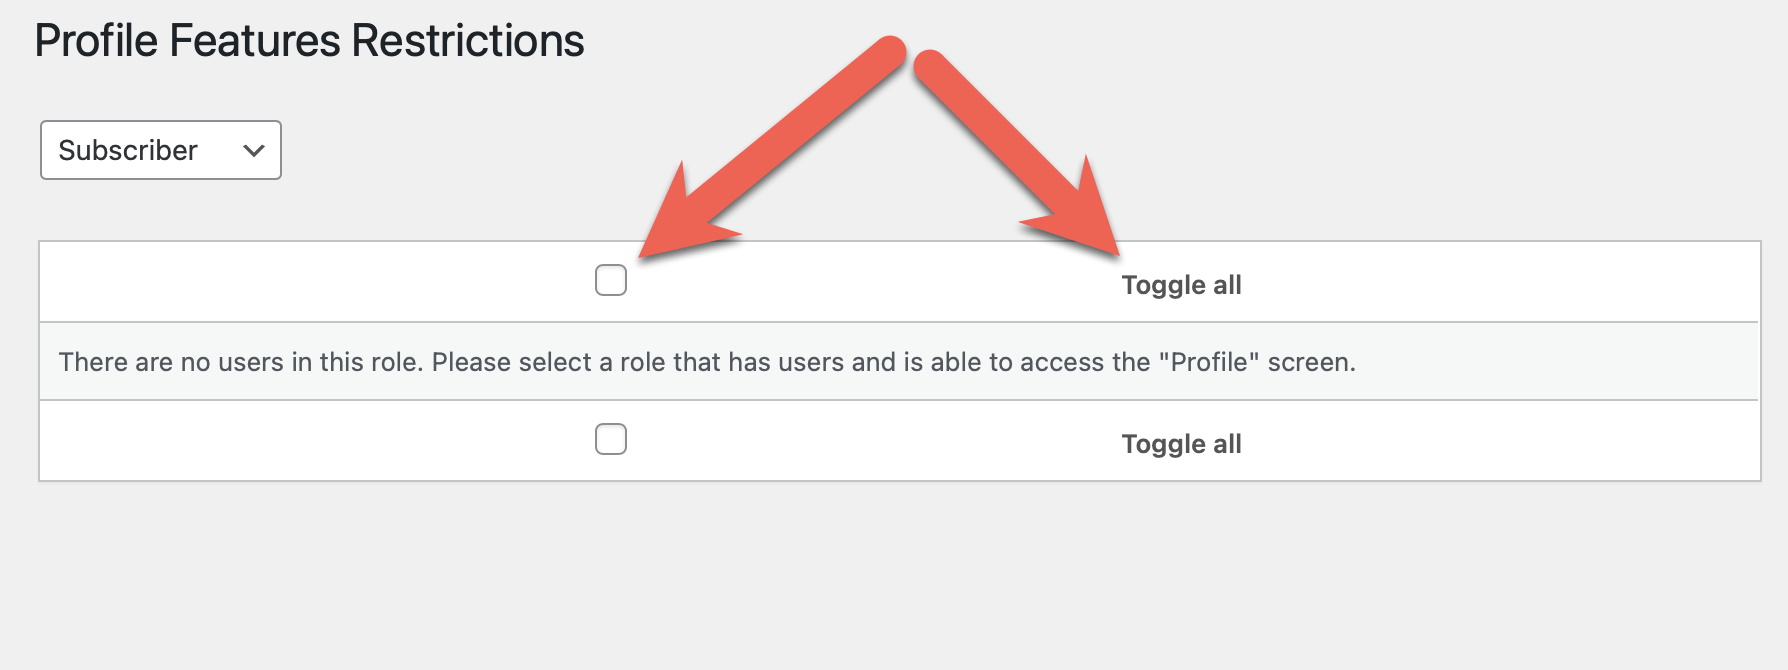Image resolution: width=1788 pixels, height=670 pixels.
Task: Click the role selector chevron arrow
Action: 253,151
